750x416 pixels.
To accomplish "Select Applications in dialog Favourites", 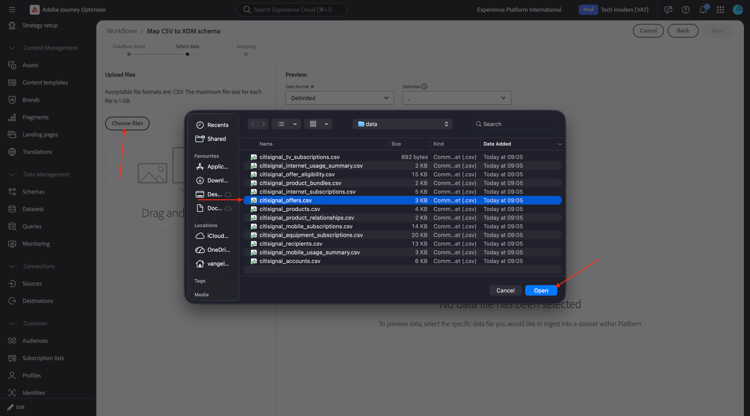I will [212, 166].
